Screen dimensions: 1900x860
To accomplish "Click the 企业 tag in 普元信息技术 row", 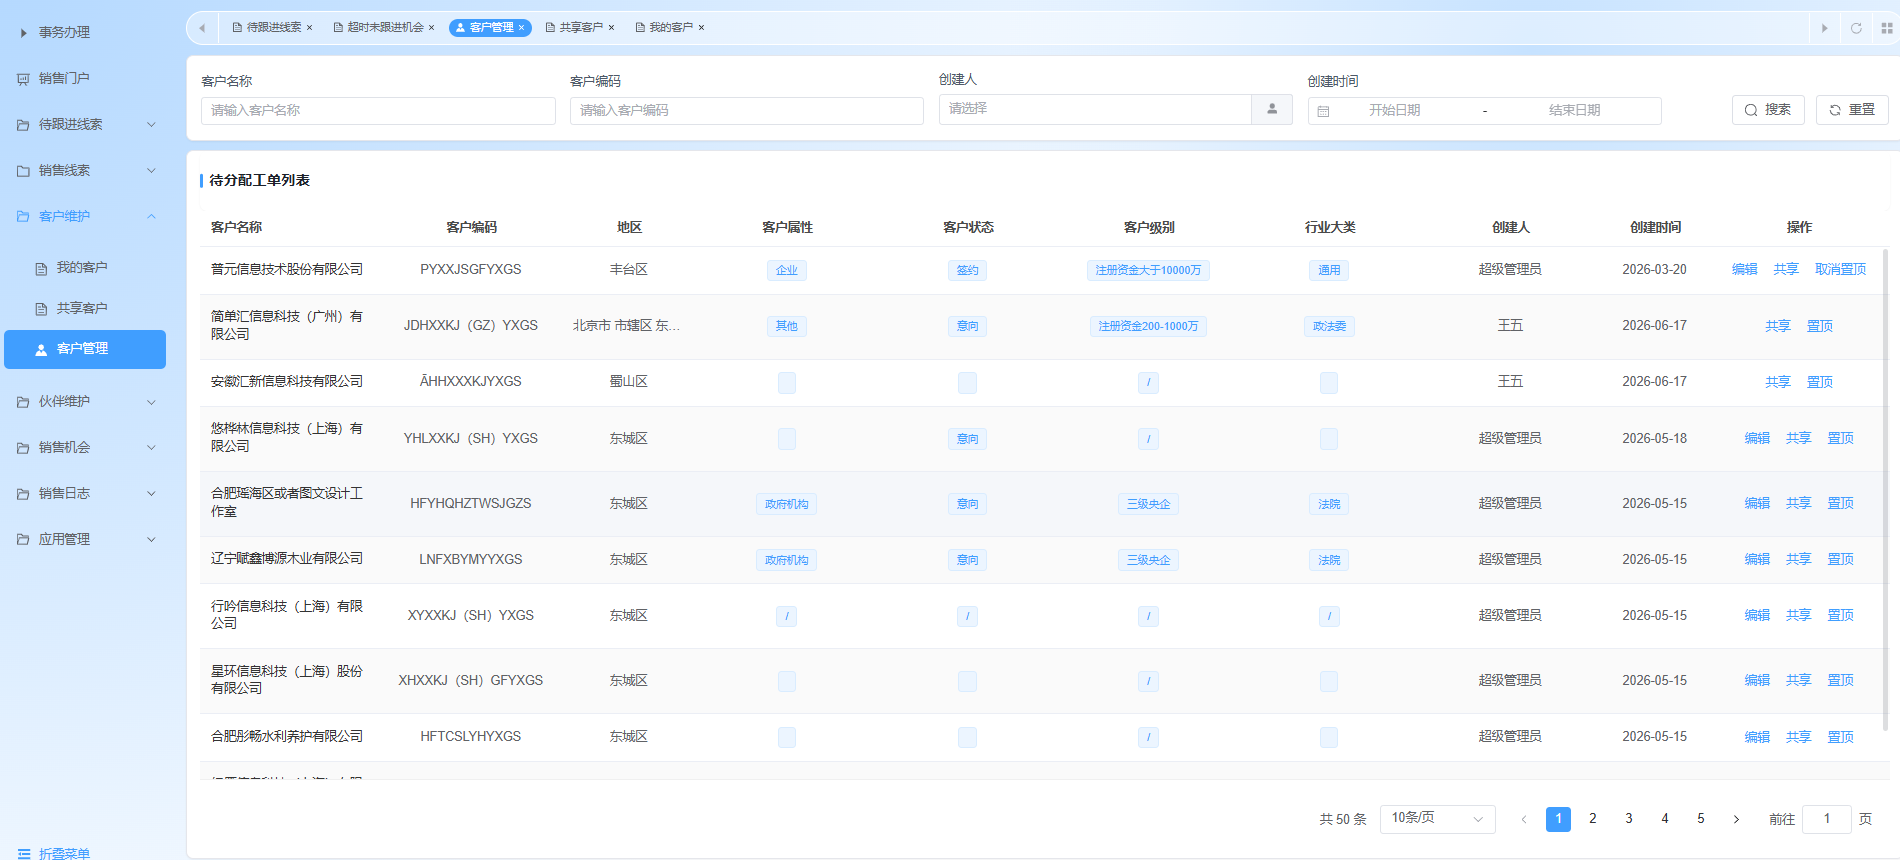I will point(787,271).
